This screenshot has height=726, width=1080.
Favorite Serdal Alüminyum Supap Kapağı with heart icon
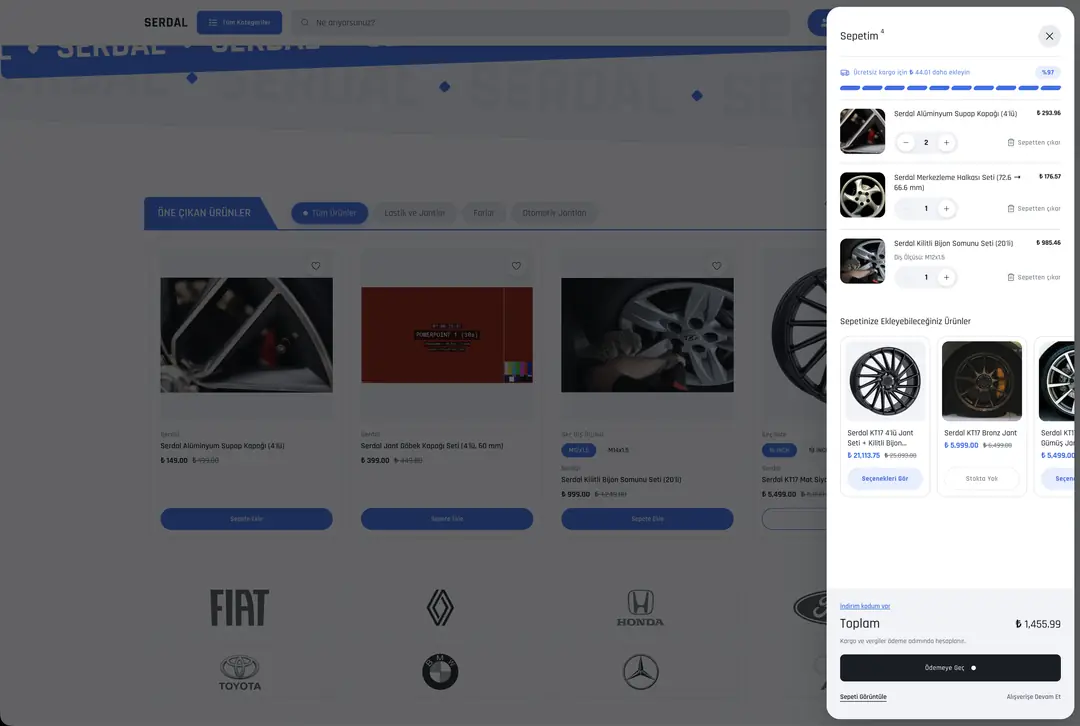315,266
